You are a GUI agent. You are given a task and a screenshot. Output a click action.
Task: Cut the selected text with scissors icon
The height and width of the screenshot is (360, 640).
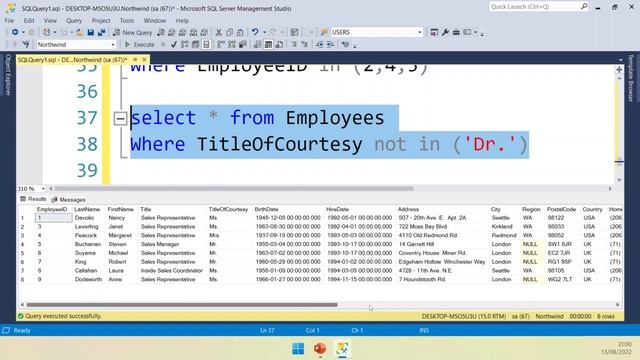click(219, 32)
